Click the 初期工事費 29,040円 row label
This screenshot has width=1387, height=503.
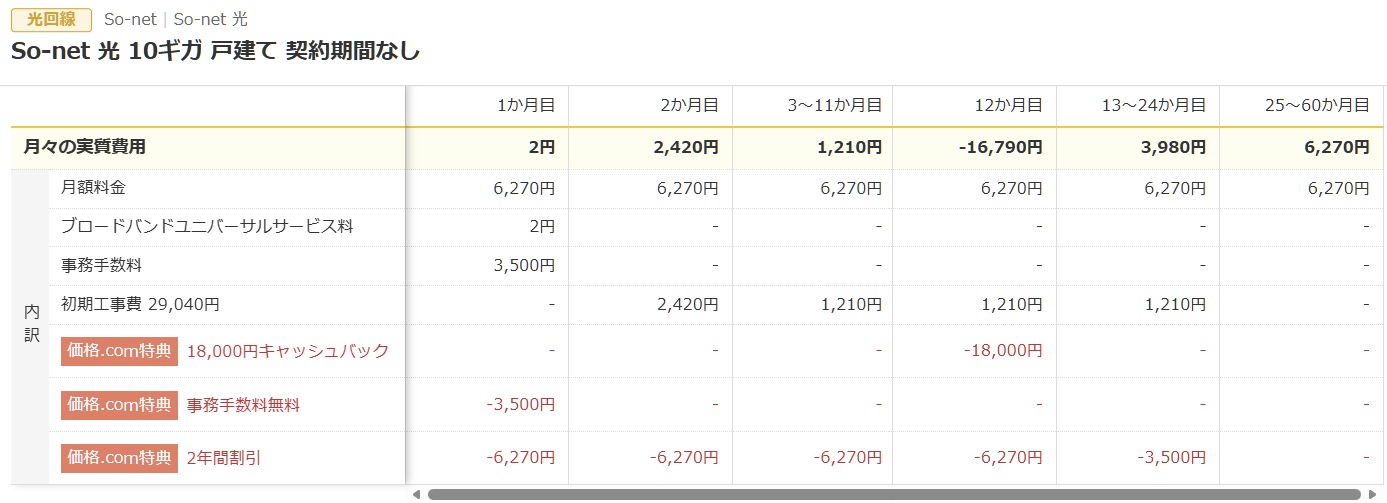(140, 304)
